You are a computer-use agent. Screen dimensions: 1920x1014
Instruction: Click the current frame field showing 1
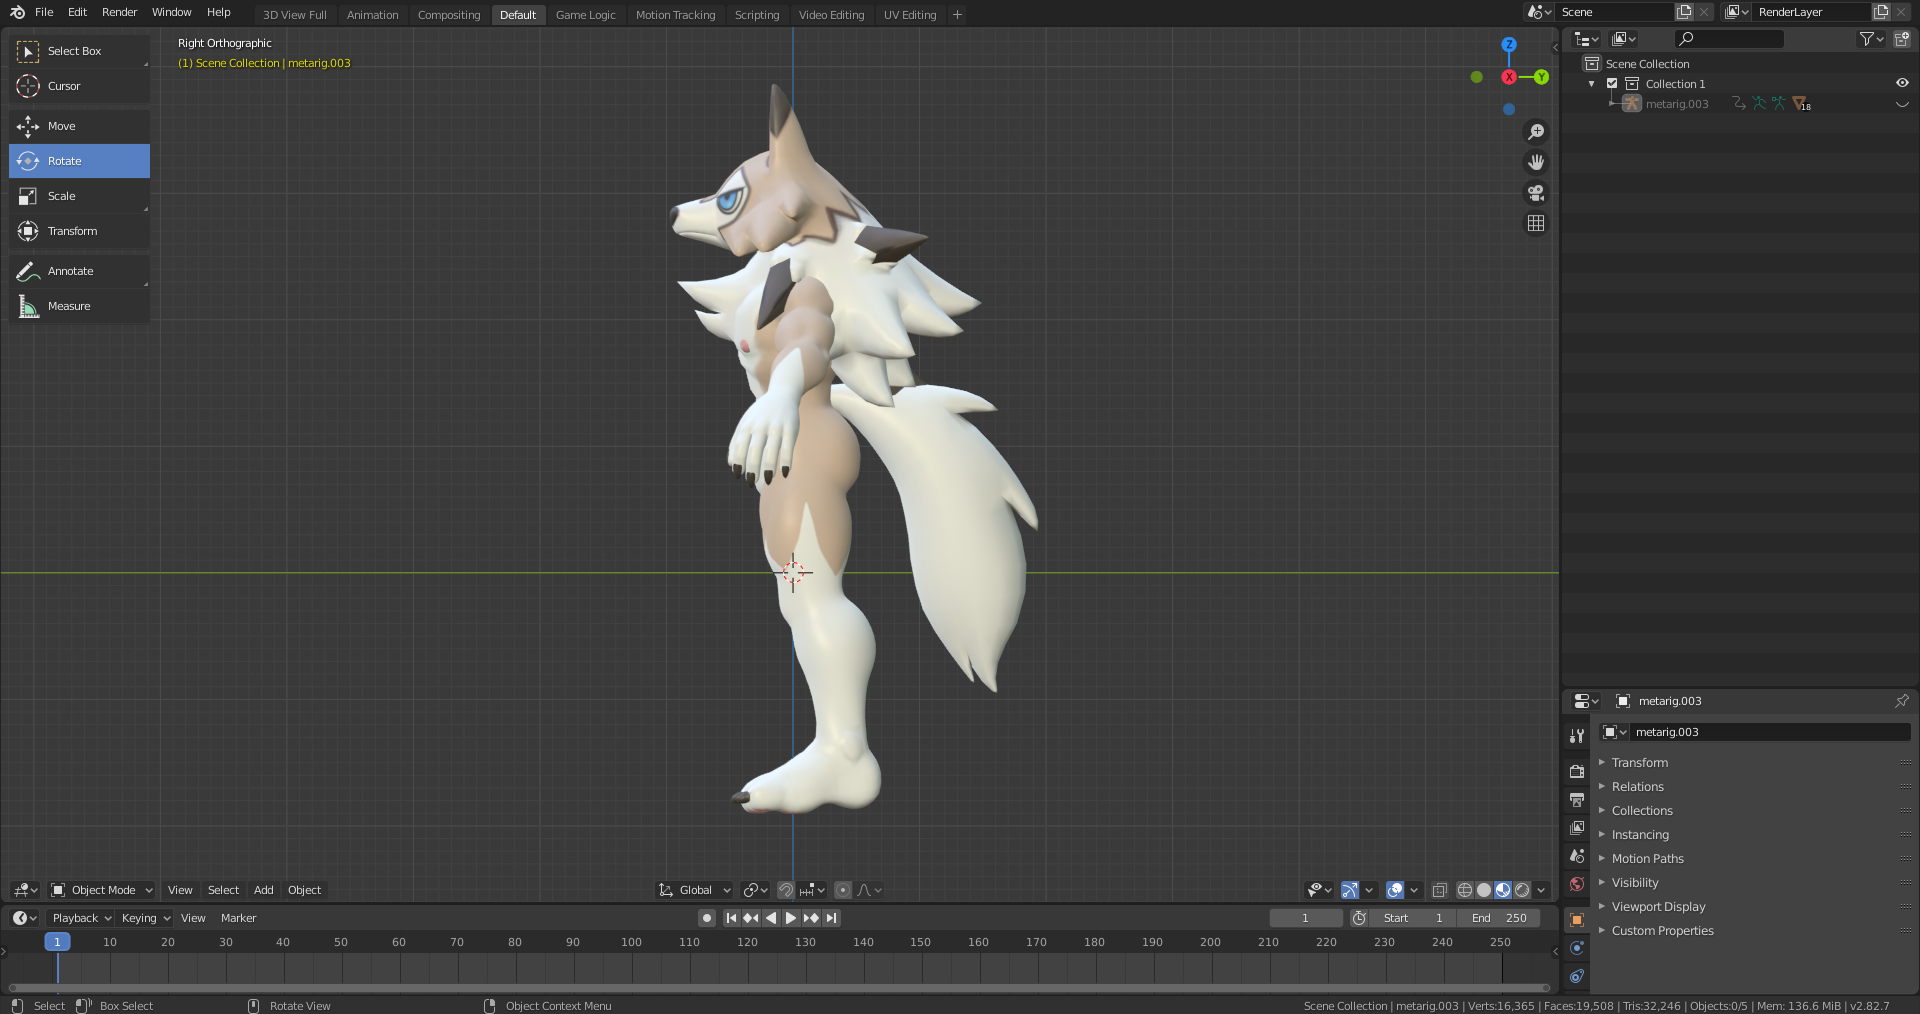(1305, 918)
